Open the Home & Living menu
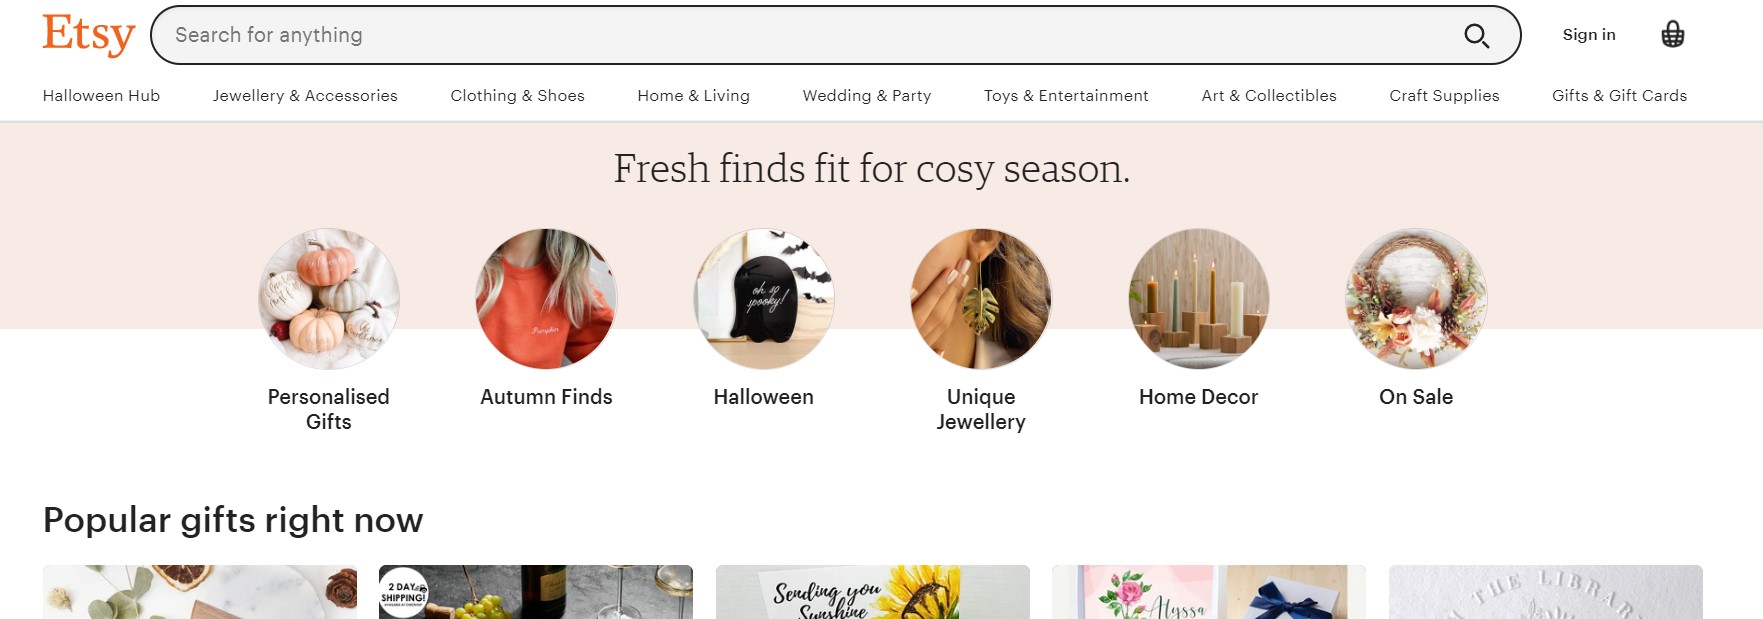Image resolution: width=1763 pixels, height=619 pixels. [x=693, y=96]
